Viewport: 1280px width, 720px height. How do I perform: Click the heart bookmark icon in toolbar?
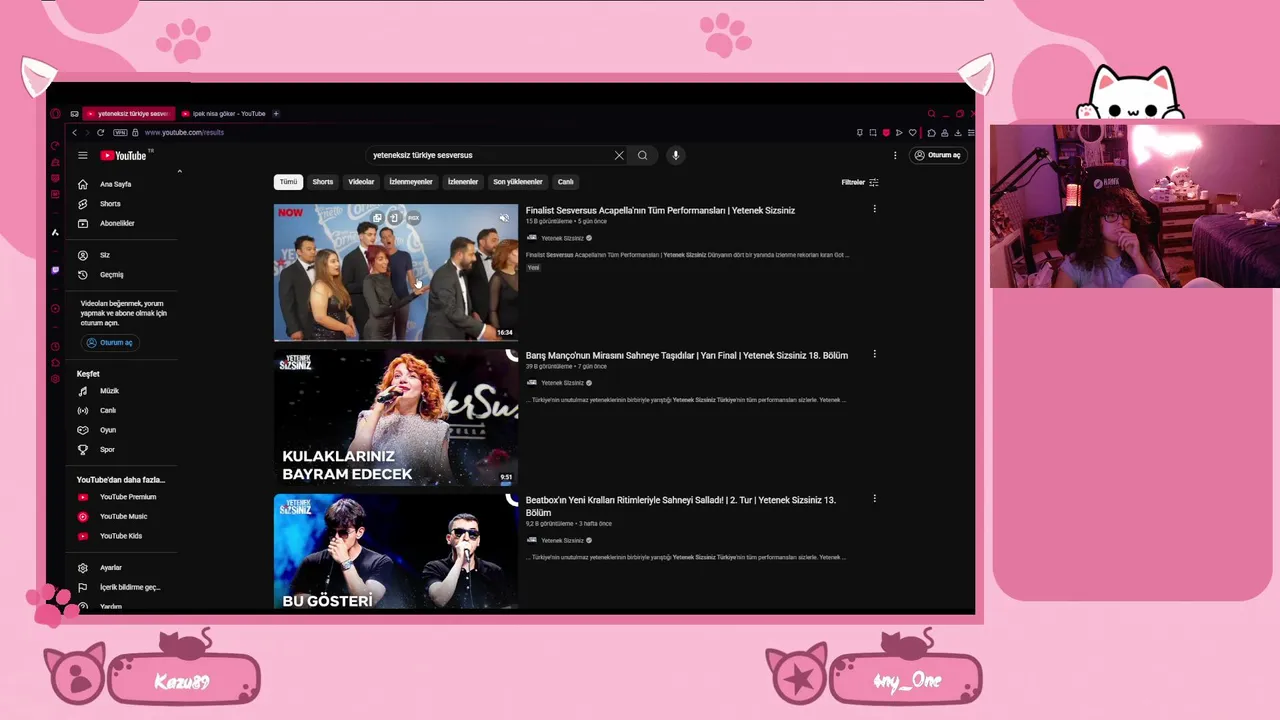tap(912, 133)
